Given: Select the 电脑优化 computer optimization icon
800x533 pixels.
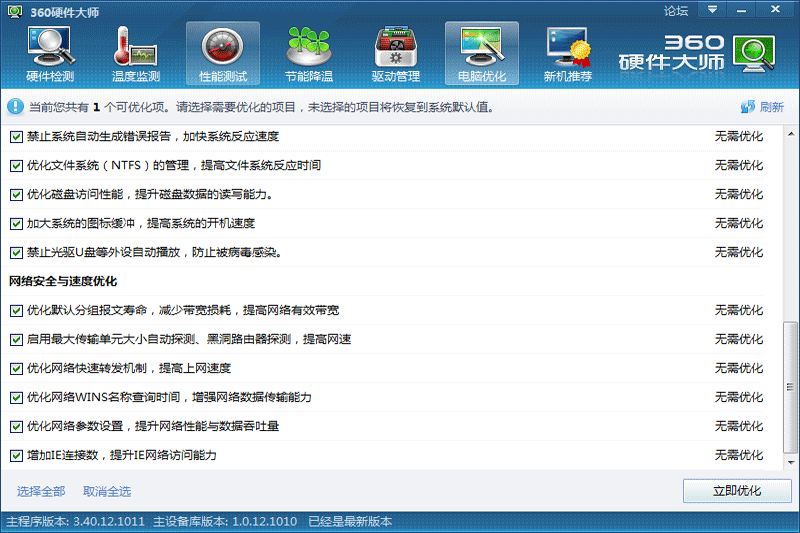Looking at the screenshot, I should [481, 53].
